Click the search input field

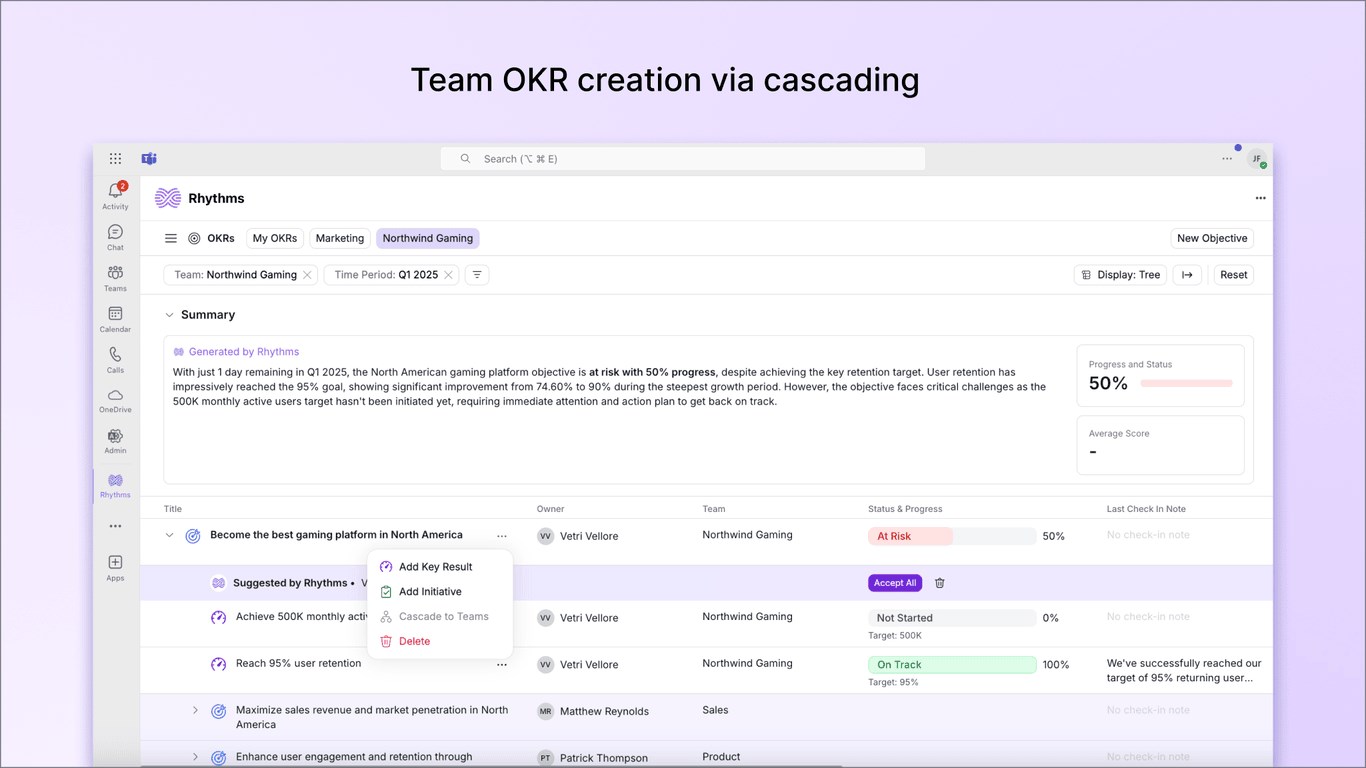(683, 159)
